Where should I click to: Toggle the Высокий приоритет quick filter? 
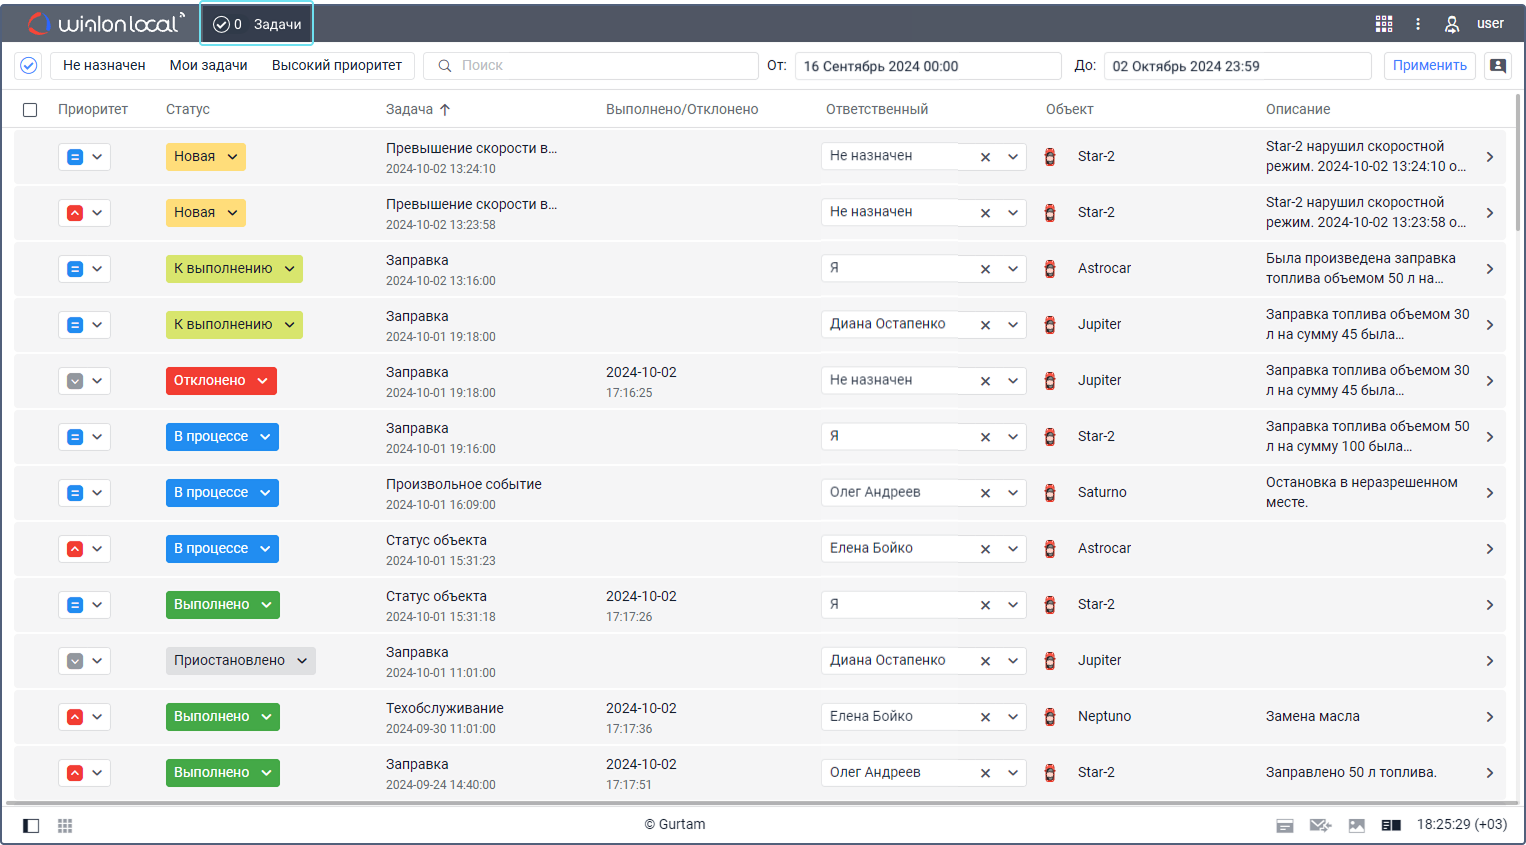(337, 65)
